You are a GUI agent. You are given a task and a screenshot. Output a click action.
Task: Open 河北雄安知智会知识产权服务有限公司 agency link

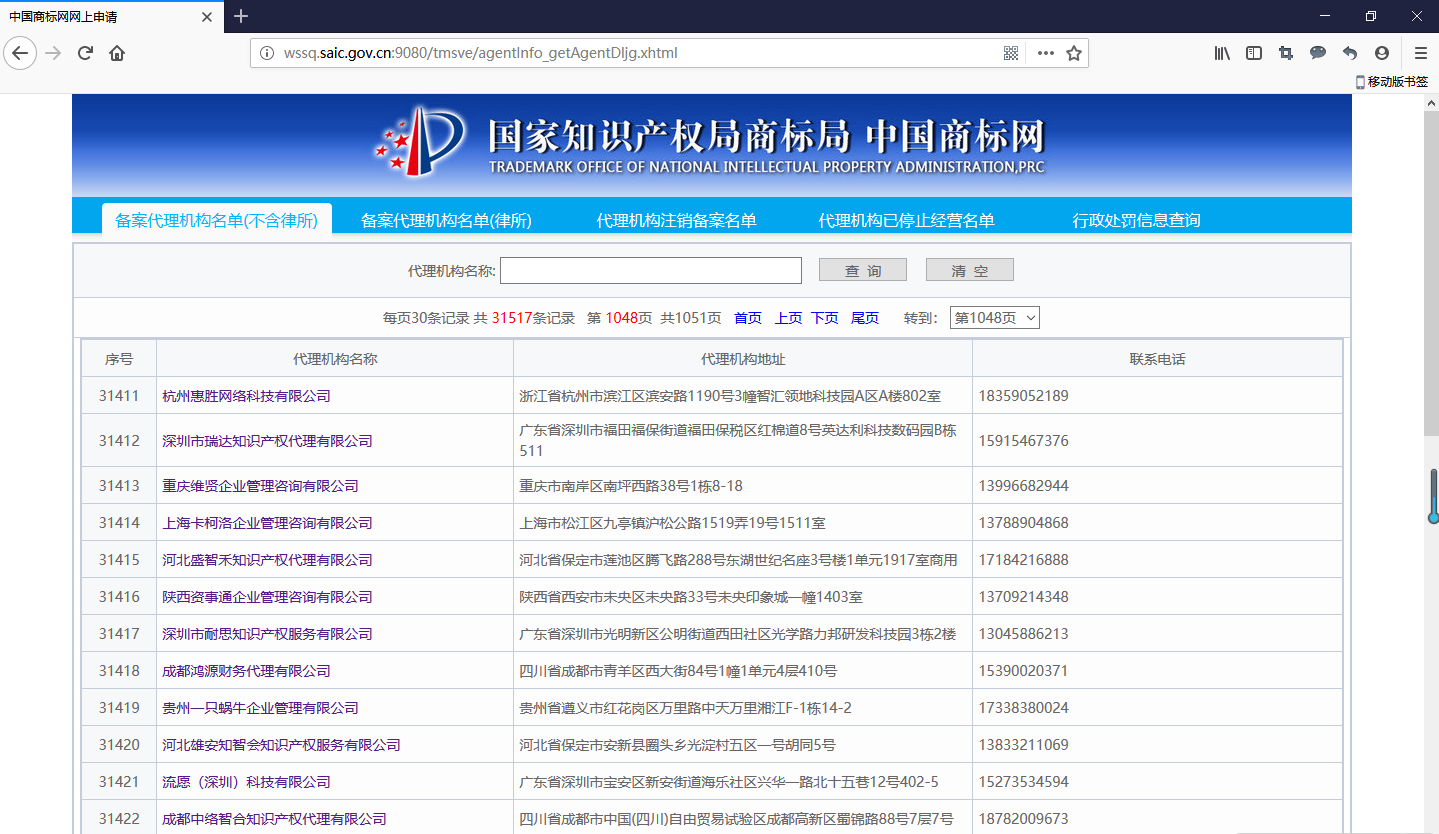click(281, 745)
